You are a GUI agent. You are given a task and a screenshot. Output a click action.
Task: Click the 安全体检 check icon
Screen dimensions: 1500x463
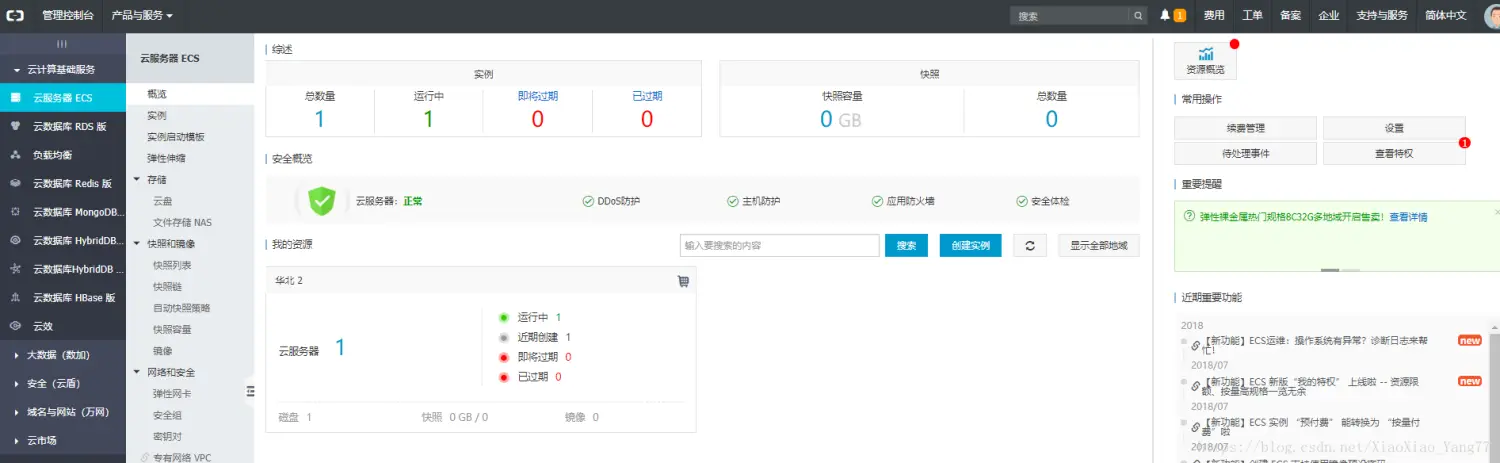coord(1022,201)
